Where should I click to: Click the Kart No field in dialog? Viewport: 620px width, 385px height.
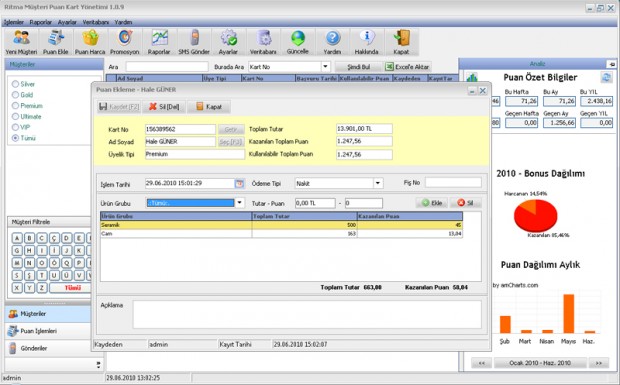click(180, 129)
